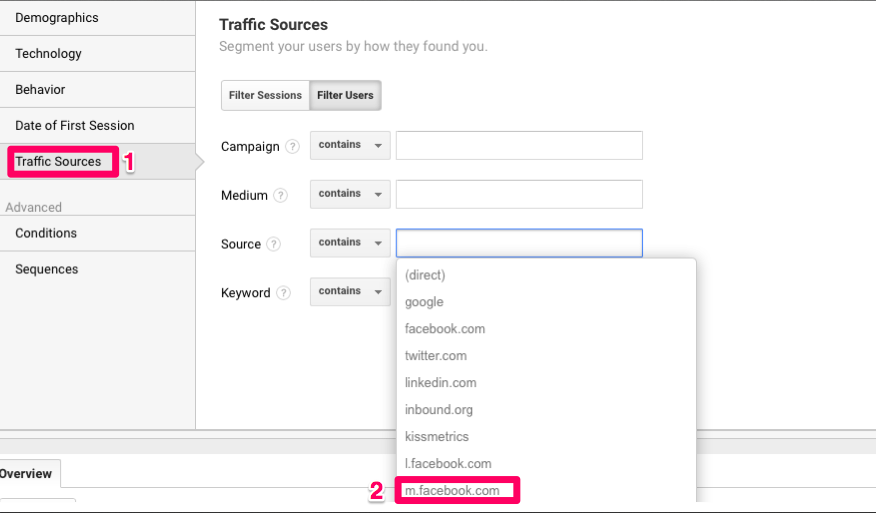Go to the Technology section
Screen dimensions: 876x513
point(98,54)
